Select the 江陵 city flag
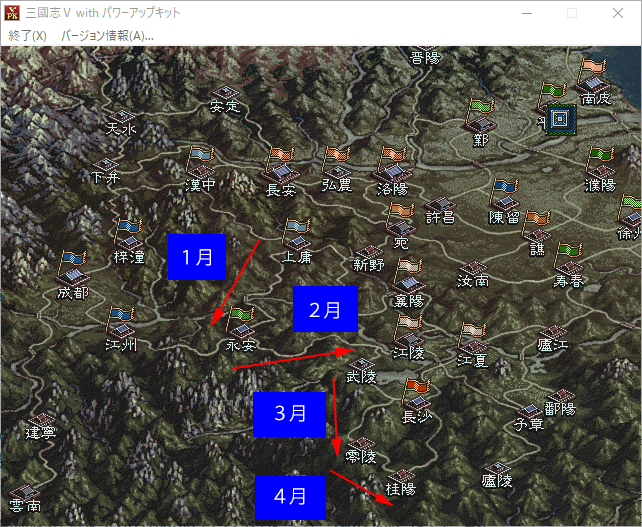 408,330
